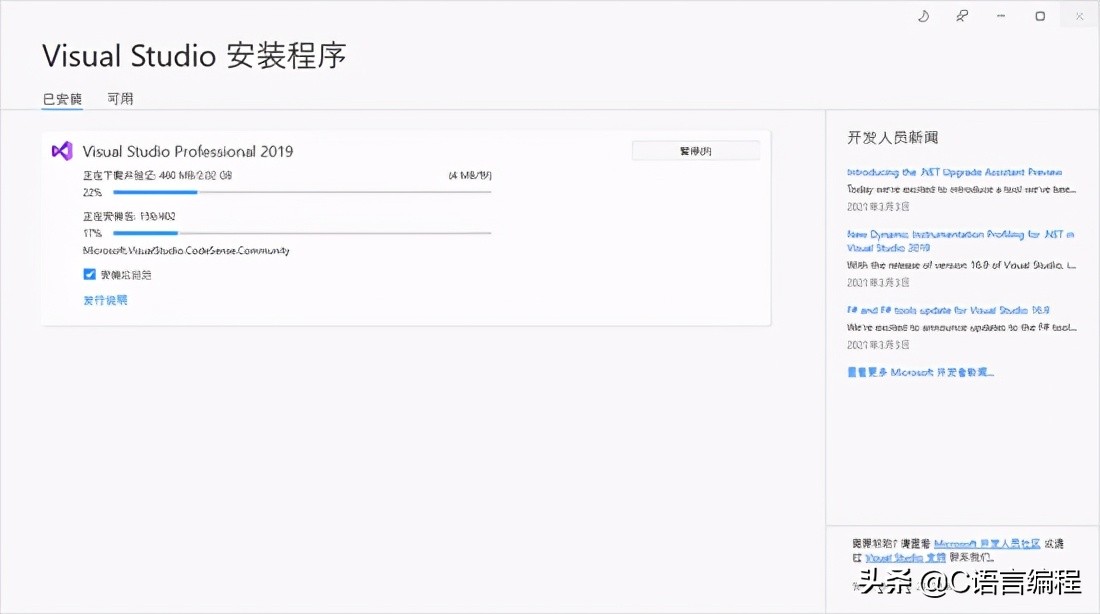The width and height of the screenshot is (1100, 614).
Task: Click the installation progress bar at 17%
Action: pyautogui.click(x=300, y=233)
